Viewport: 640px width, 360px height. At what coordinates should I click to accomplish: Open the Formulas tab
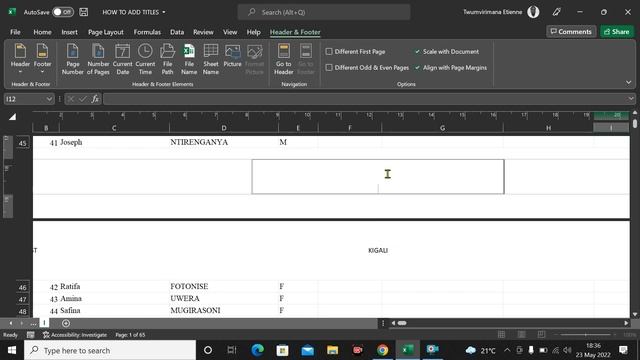[x=147, y=32]
